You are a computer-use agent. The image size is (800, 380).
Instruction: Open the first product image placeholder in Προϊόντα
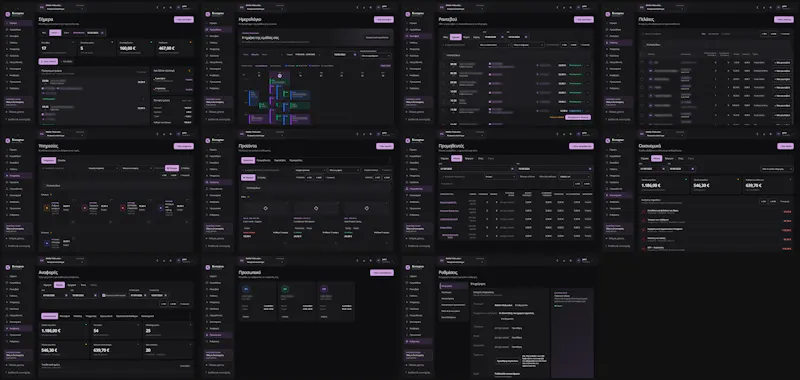coord(265,208)
